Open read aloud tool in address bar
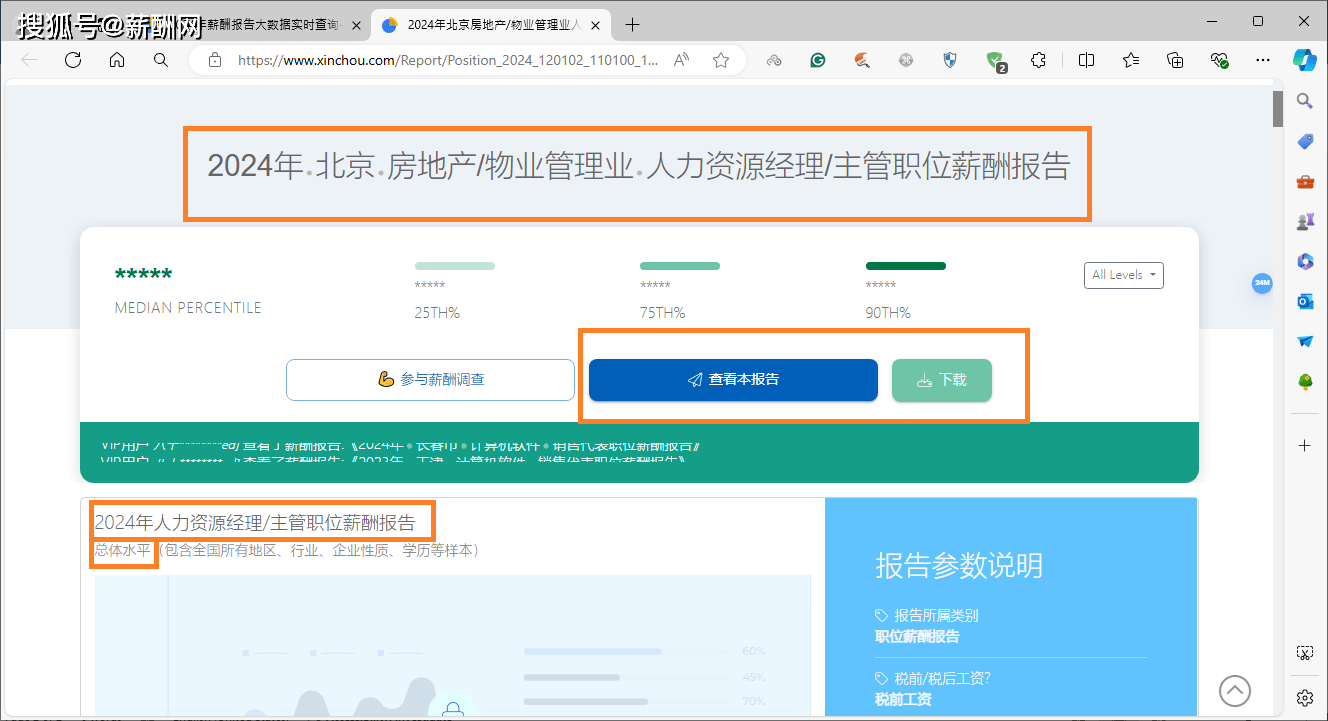1328x721 pixels. [x=682, y=60]
